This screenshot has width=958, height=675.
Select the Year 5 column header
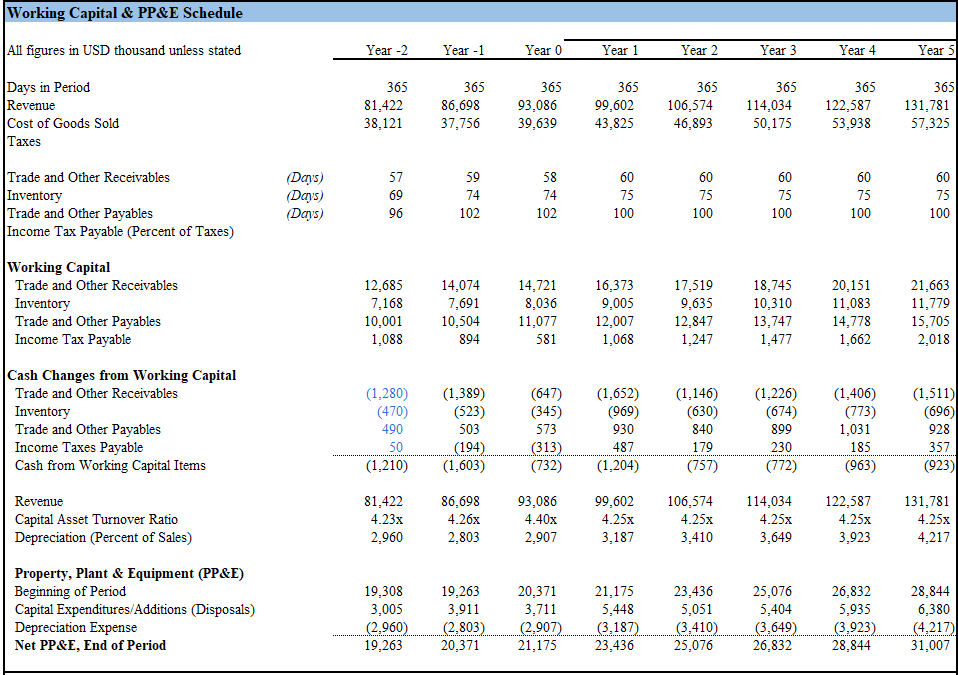tap(936, 50)
